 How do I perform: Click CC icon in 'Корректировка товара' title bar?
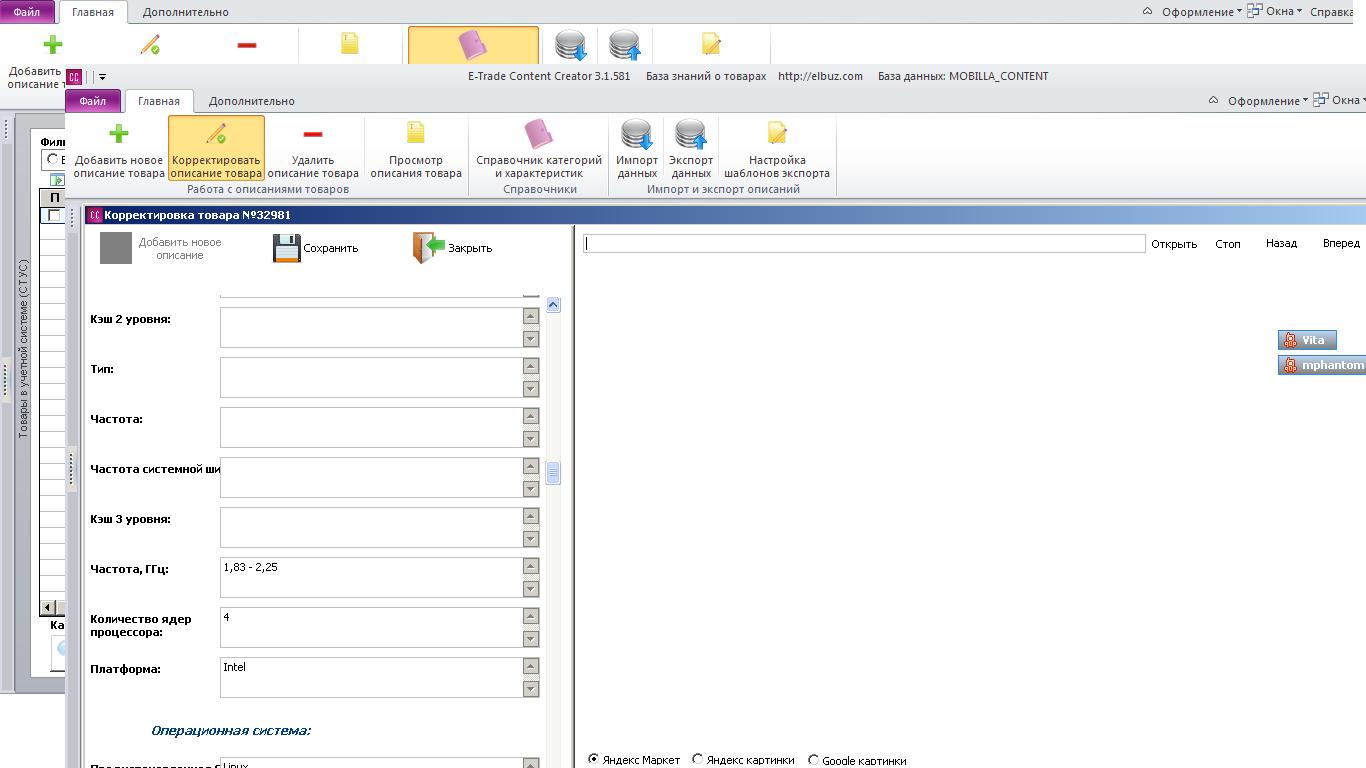pyautogui.click(x=95, y=215)
